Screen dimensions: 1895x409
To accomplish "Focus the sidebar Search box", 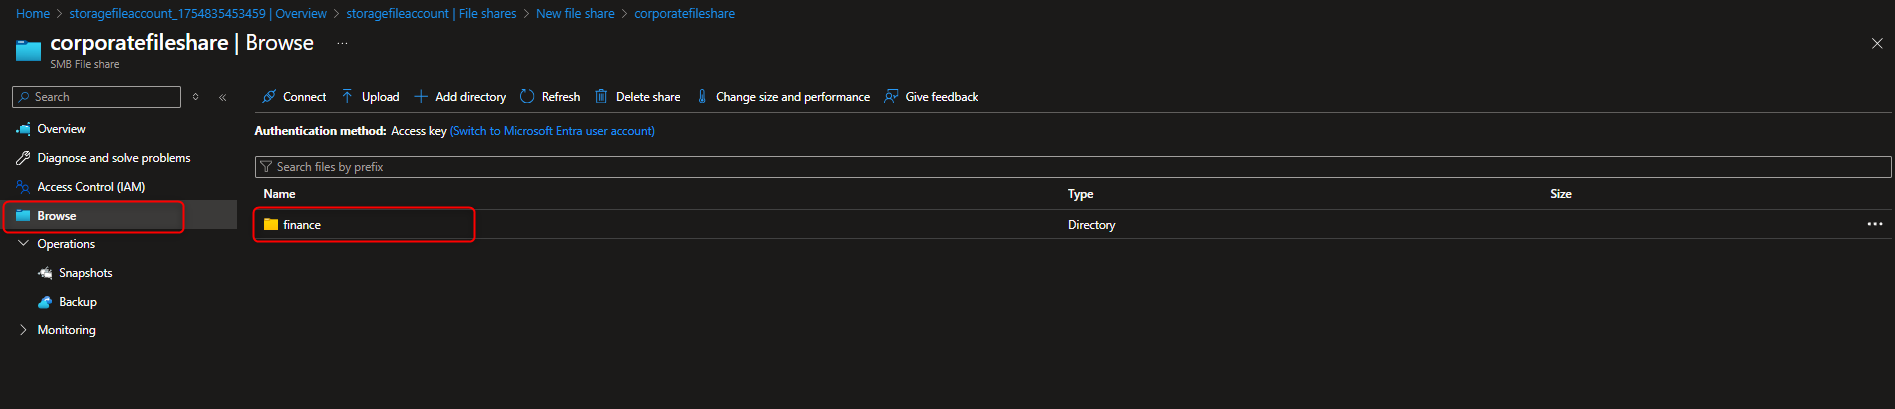I will tap(96, 97).
